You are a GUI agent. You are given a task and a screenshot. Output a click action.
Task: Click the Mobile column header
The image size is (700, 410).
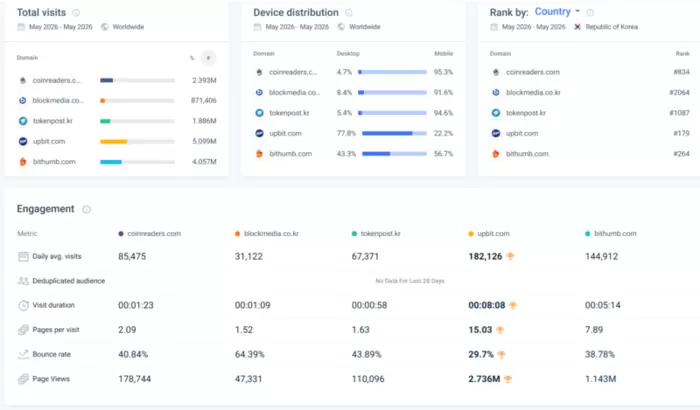click(444, 54)
